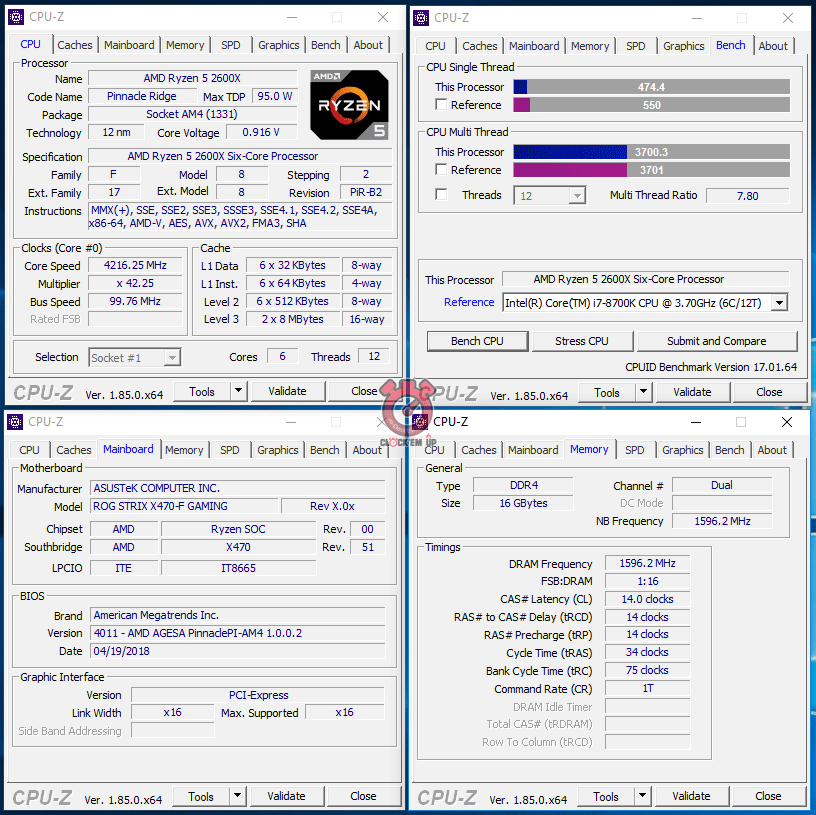The width and height of the screenshot is (816, 815).
Task: Switch to the Caches tab in the CPU window
Action: coord(75,45)
